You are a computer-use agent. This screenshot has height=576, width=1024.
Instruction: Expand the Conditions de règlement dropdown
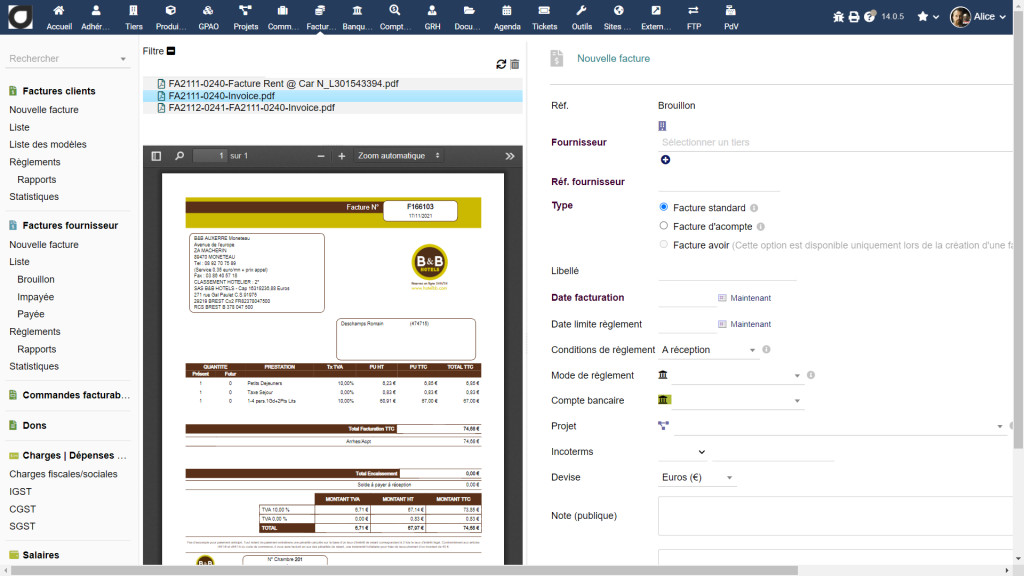coord(709,351)
